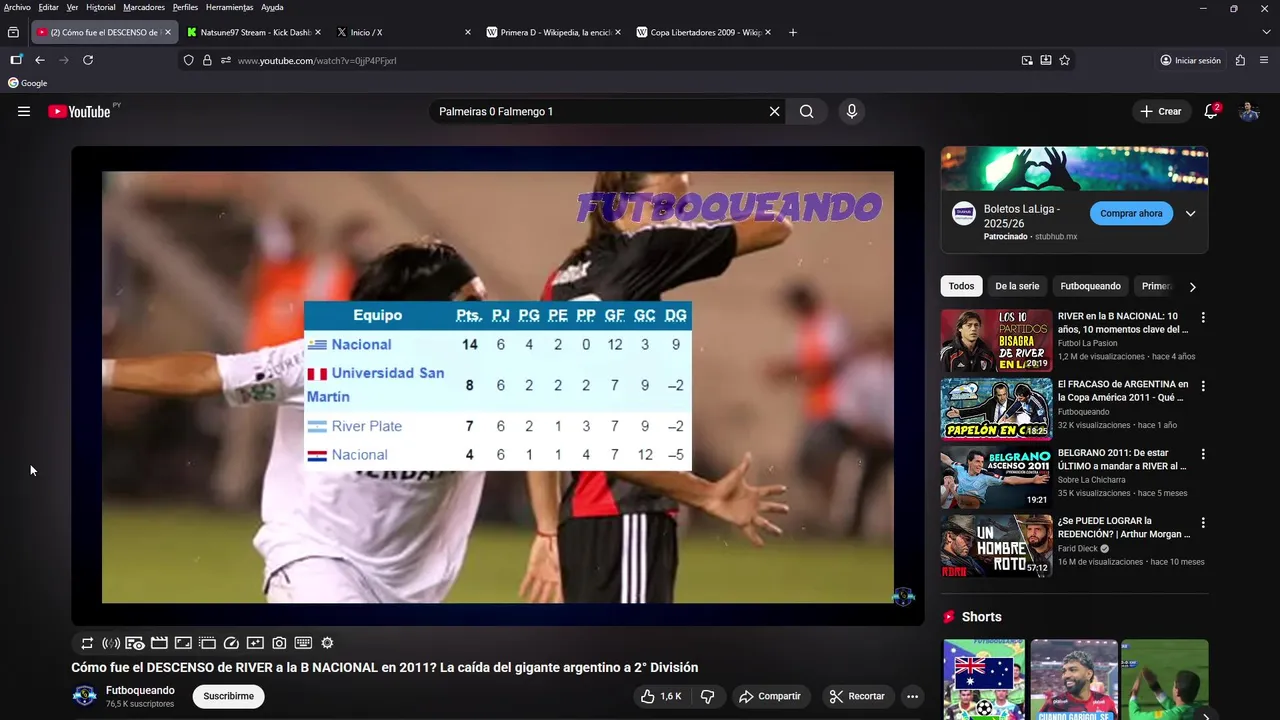Open the account avatar menu
The image size is (1280, 720).
pyautogui.click(x=1249, y=111)
